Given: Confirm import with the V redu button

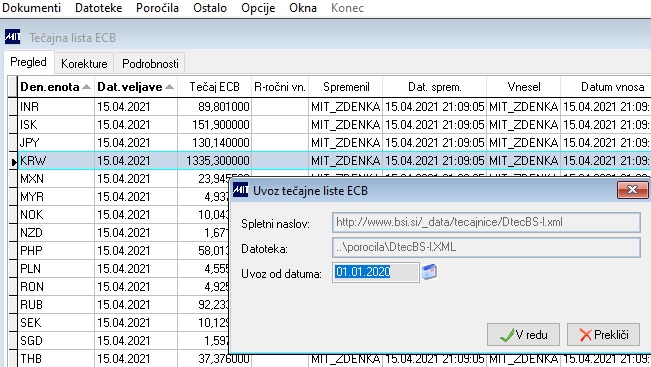Looking at the screenshot, I should [523, 335].
